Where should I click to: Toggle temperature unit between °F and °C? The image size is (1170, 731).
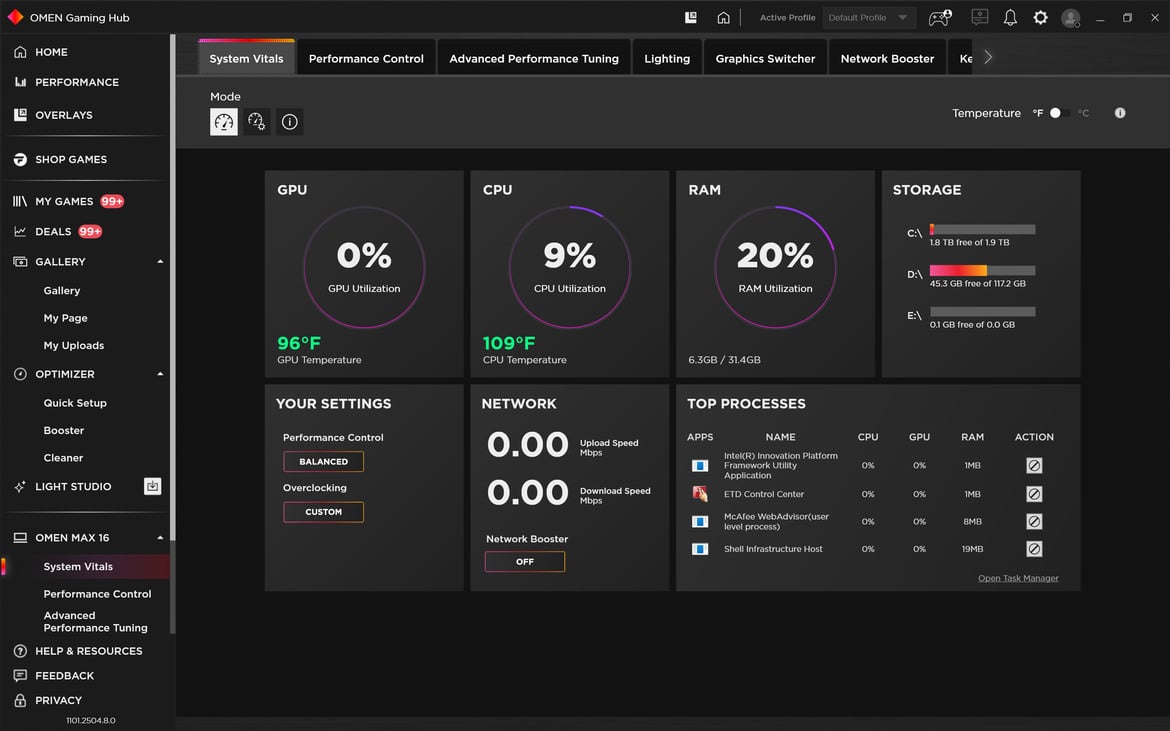[x=1060, y=113]
